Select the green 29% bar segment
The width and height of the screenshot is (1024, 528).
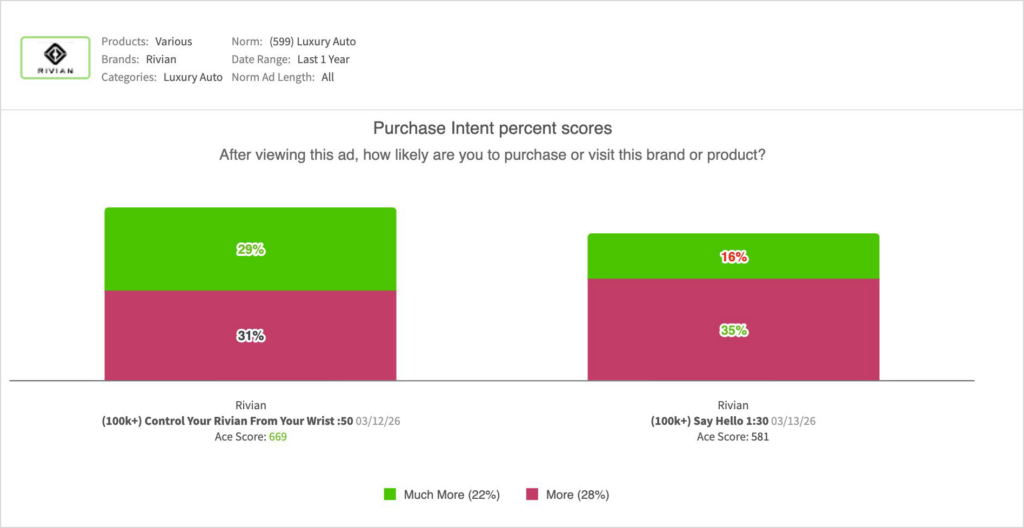pos(250,249)
